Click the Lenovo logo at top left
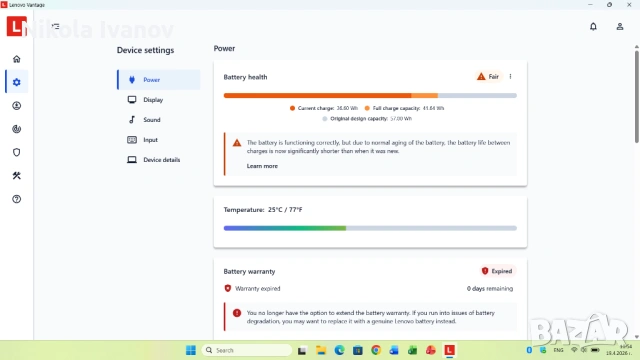The image size is (640, 360). point(16,26)
